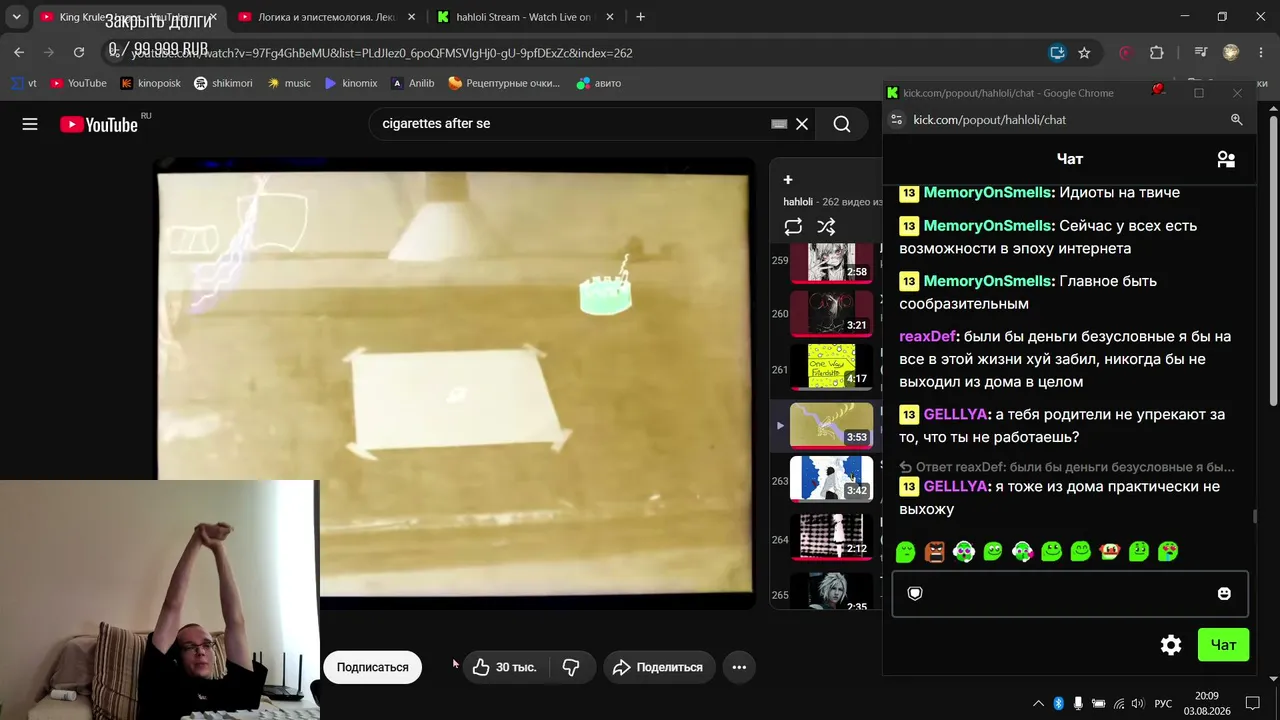This screenshot has width=1280, height=720.
Task: Toggle playlist shuffle button
Action: click(826, 227)
